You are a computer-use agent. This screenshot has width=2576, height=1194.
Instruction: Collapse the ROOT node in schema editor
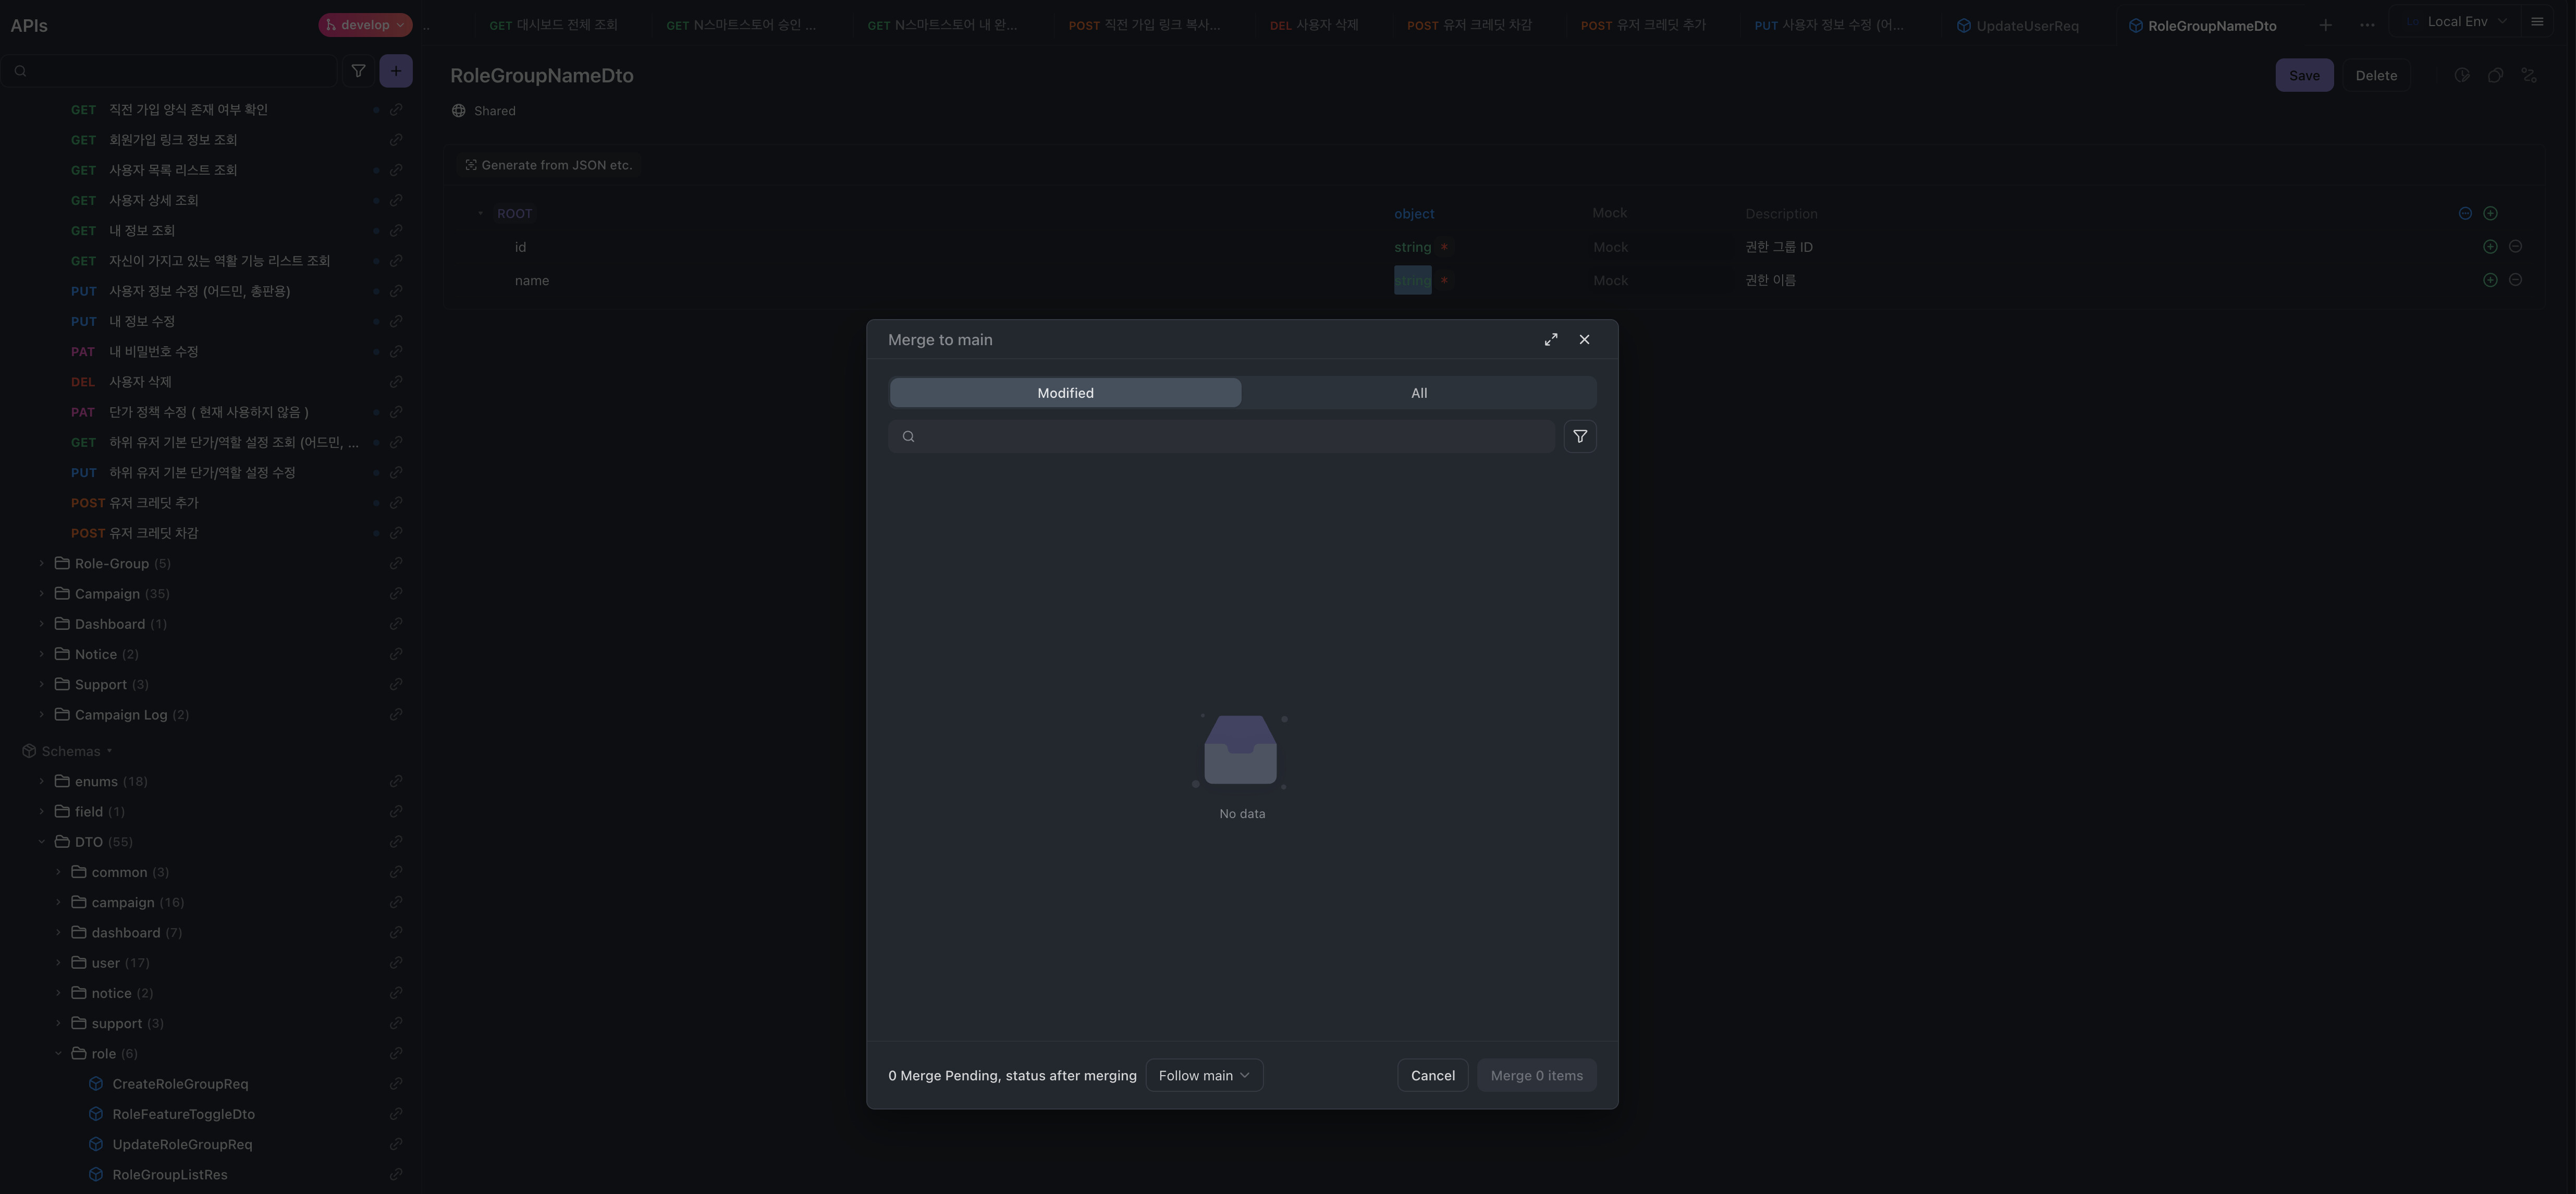[x=480, y=213]
